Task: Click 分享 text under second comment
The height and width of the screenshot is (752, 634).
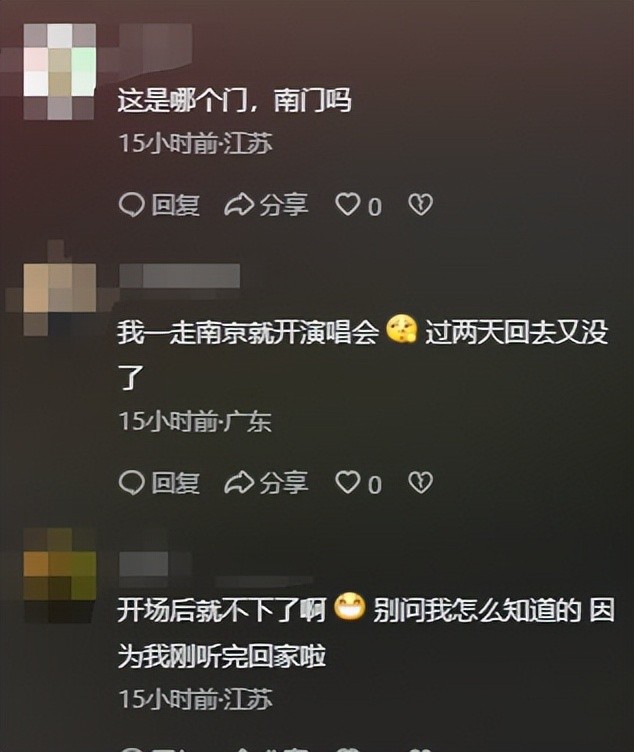Action: (283, 482)
